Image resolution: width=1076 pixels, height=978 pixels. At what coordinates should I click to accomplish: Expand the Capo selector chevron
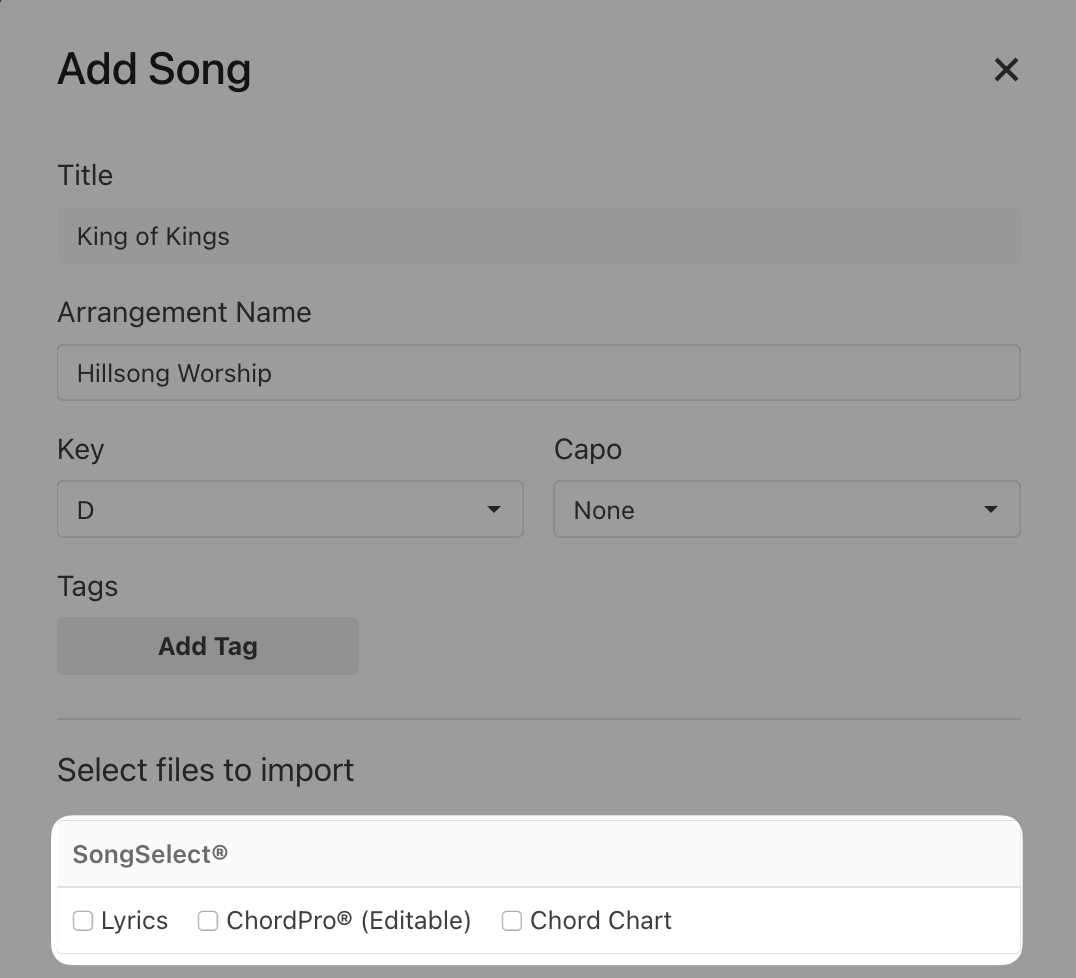[990, 509]
